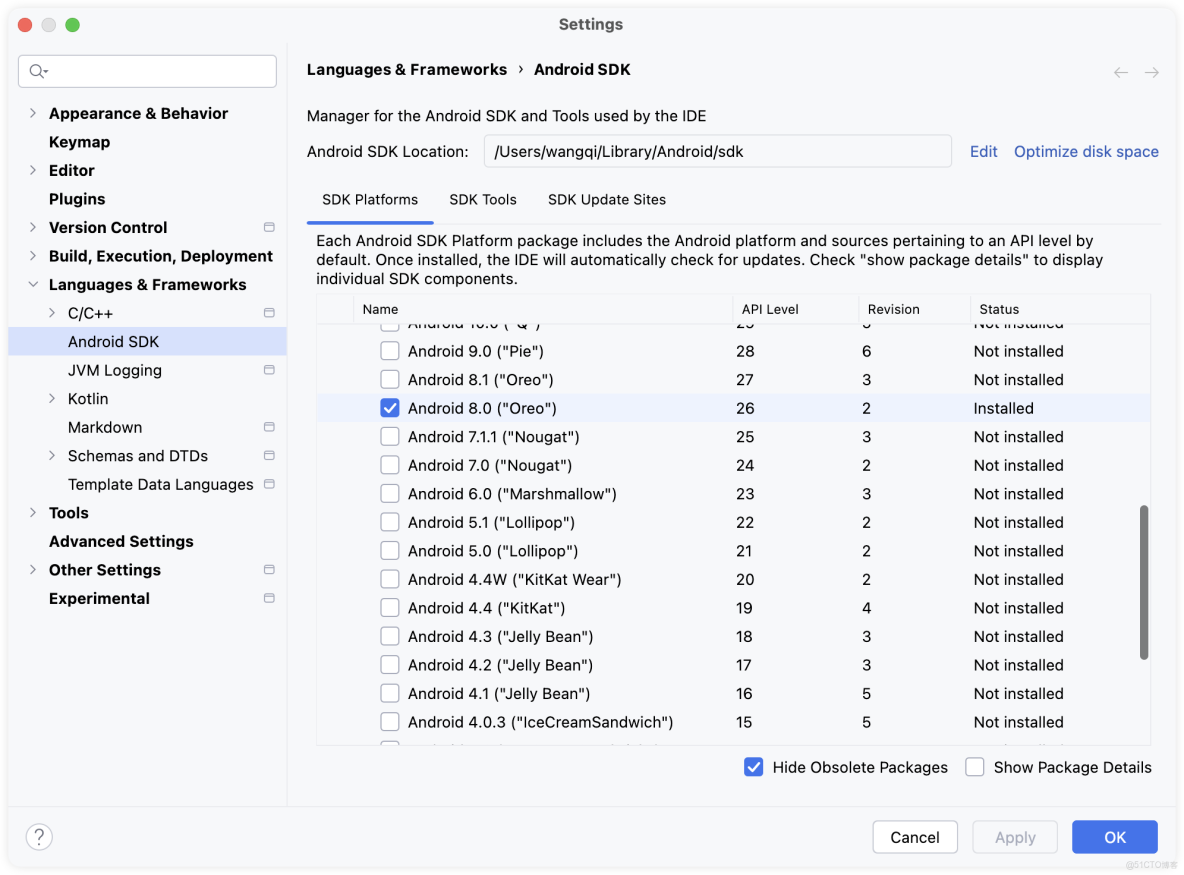Expand the Kotlin settings node

(52, 399)
